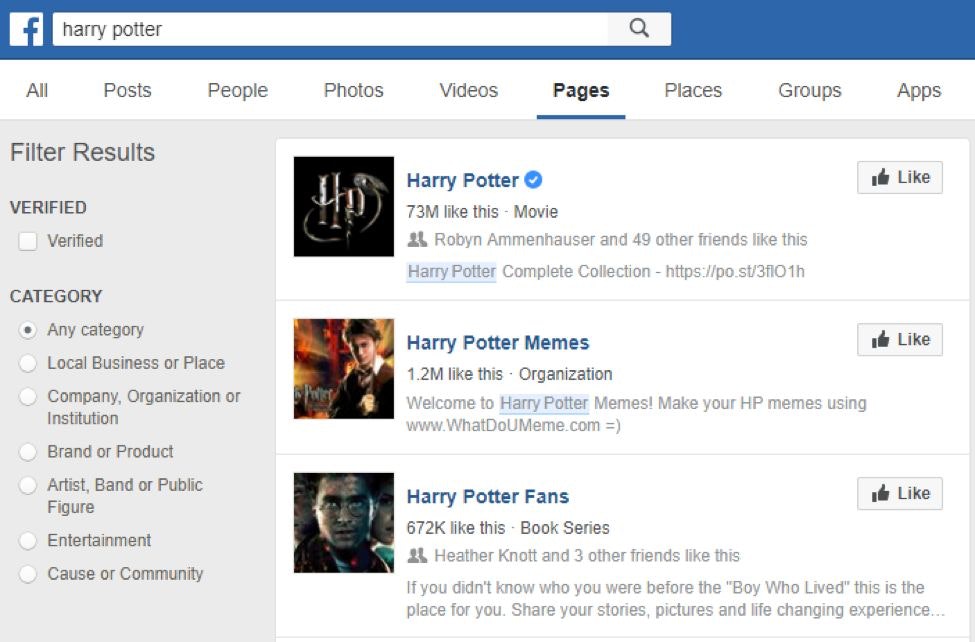Open the Harry Potter Memes page thumbnail
975x642 pixels.
point(343,368)
